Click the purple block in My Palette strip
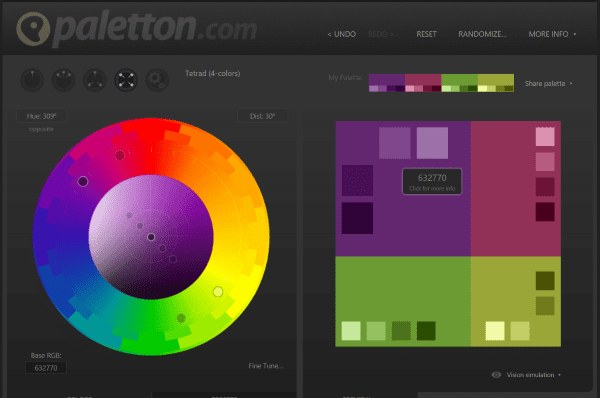Screen dimensions: 600x398 [x=387, y=80]
